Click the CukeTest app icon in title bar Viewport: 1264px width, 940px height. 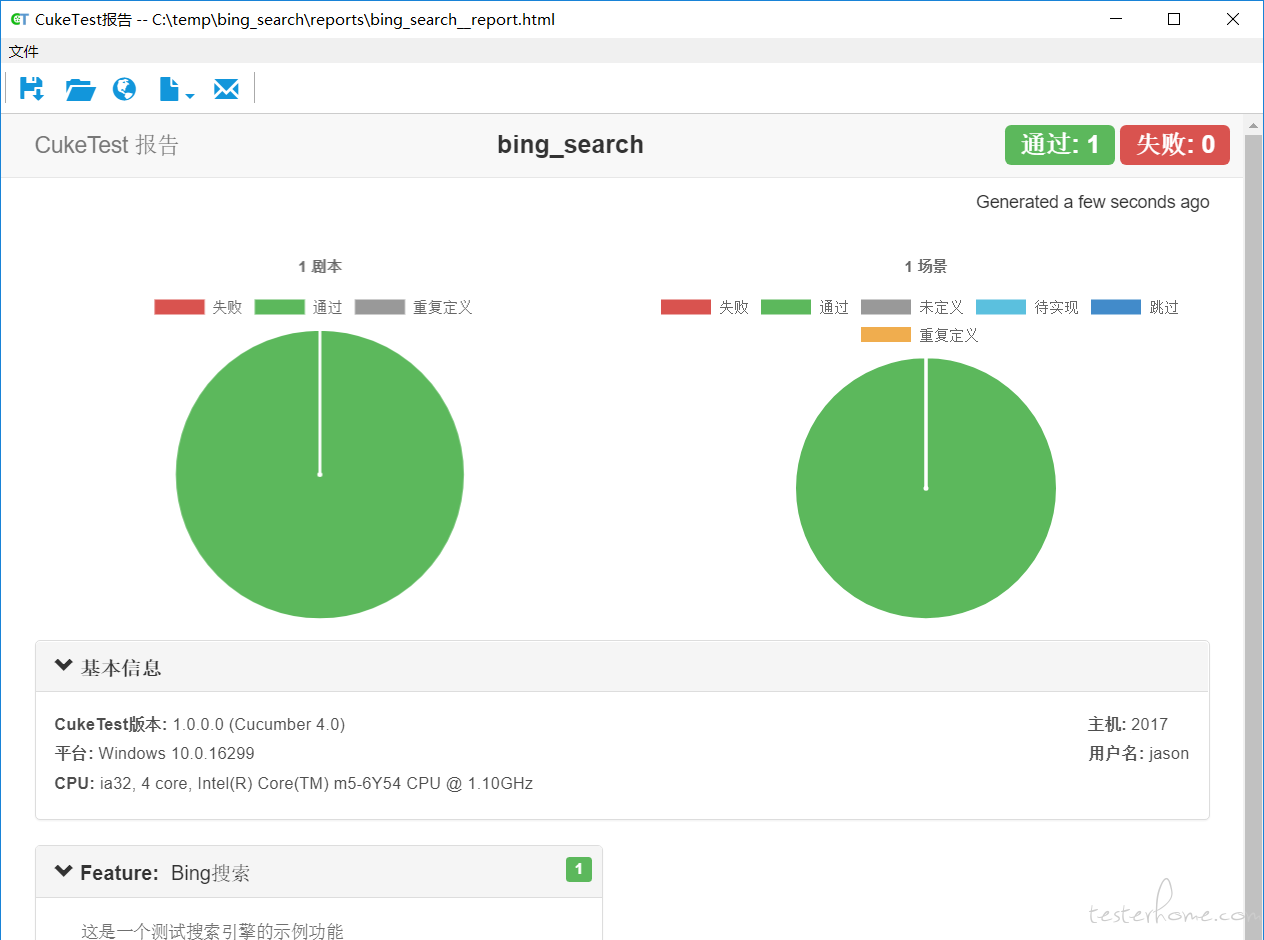(19, 19)
